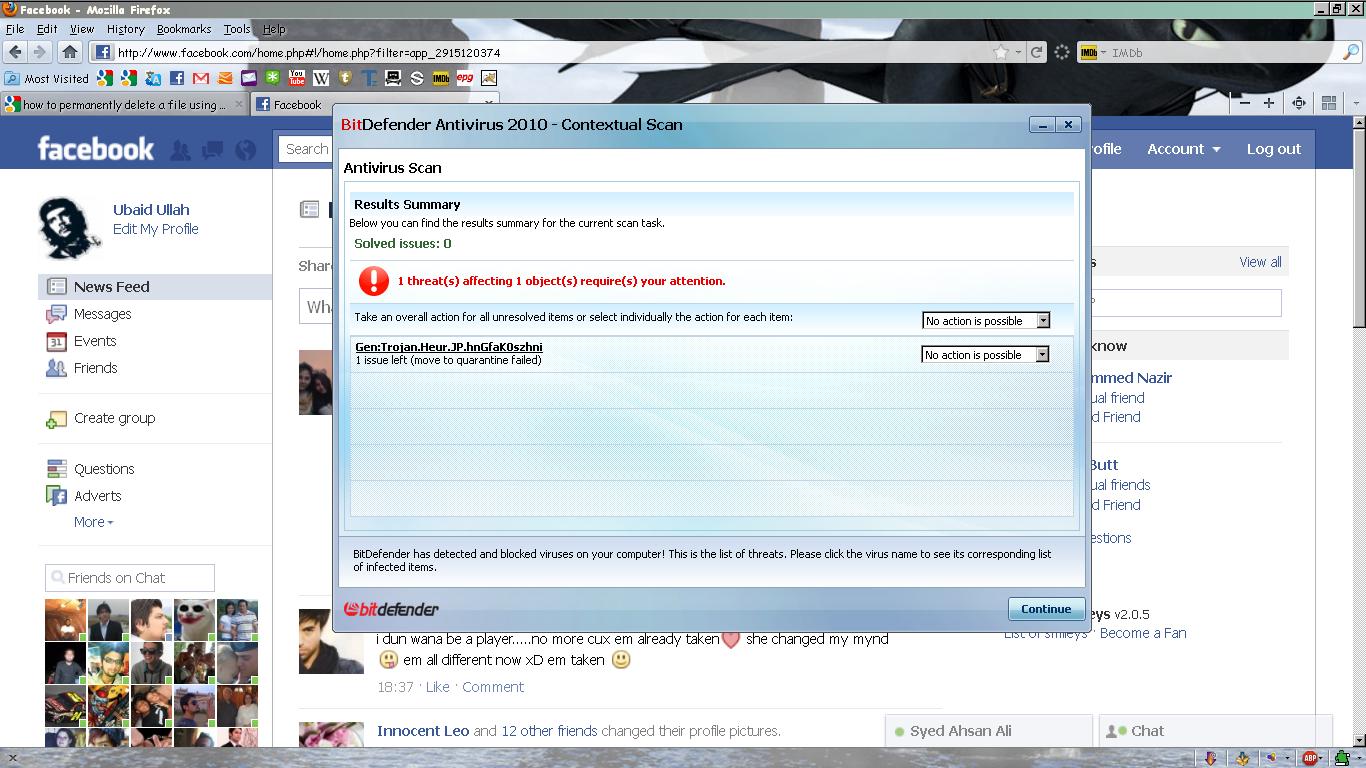Open the Tools menu
Image resolution: width=1366 pixels, height=768 pixels.
pyautogui.click(x=237, y=29)
